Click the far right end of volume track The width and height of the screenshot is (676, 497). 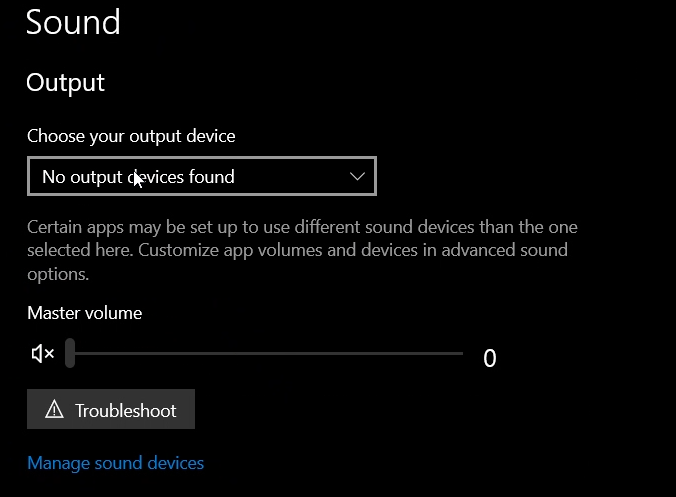pos(460,353)
